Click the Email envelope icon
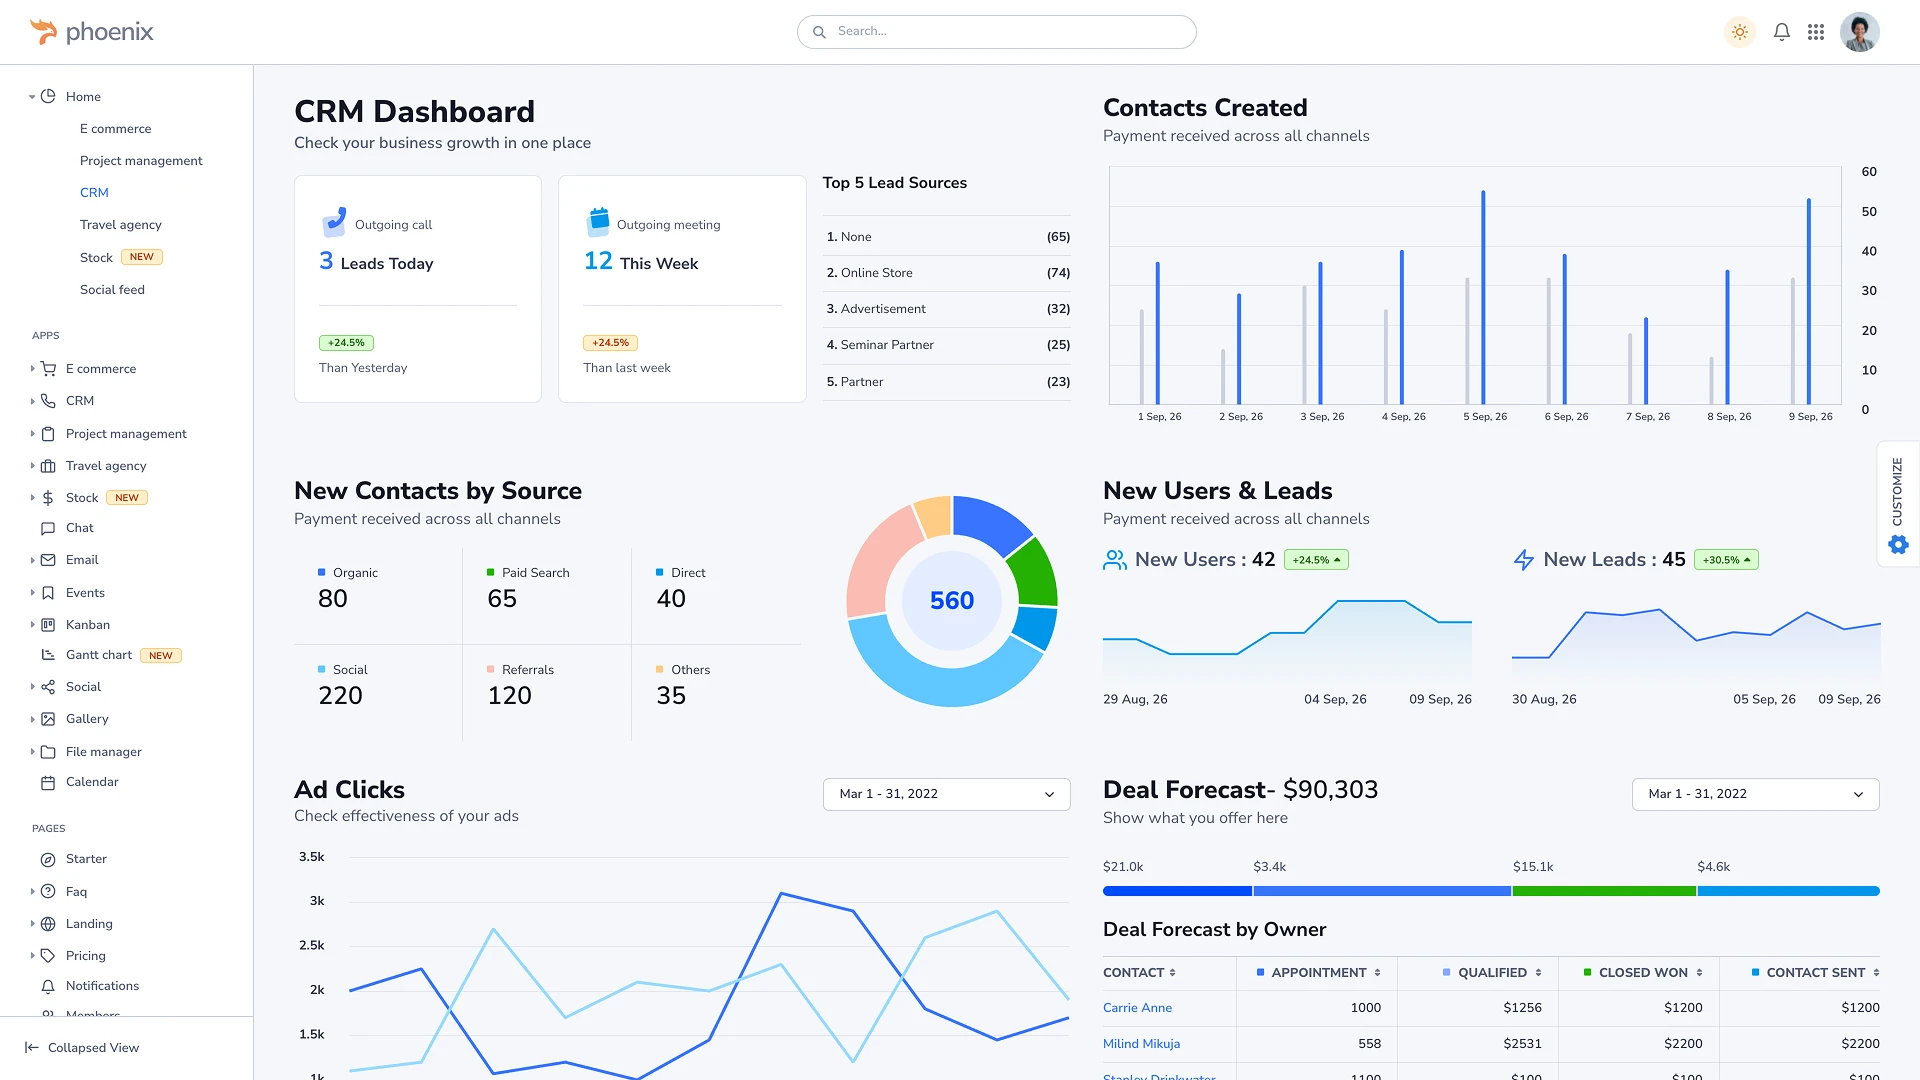Viewport: 1920px width, 1080px height. (48, 560)
